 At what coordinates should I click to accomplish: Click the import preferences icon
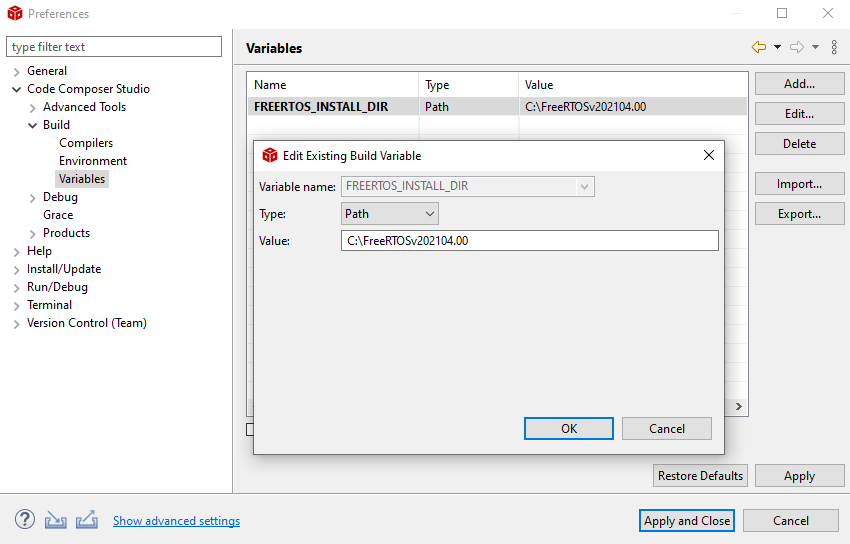pyautogui.click(x=55, y=520)
